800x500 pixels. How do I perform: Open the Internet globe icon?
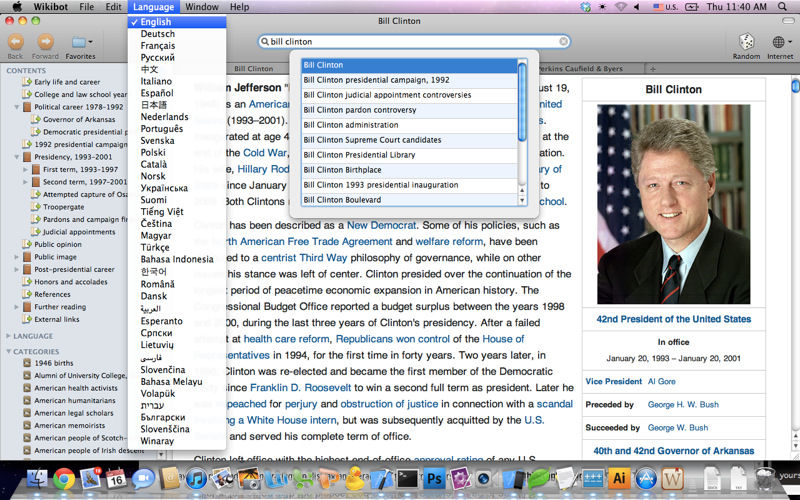[778, 42]
